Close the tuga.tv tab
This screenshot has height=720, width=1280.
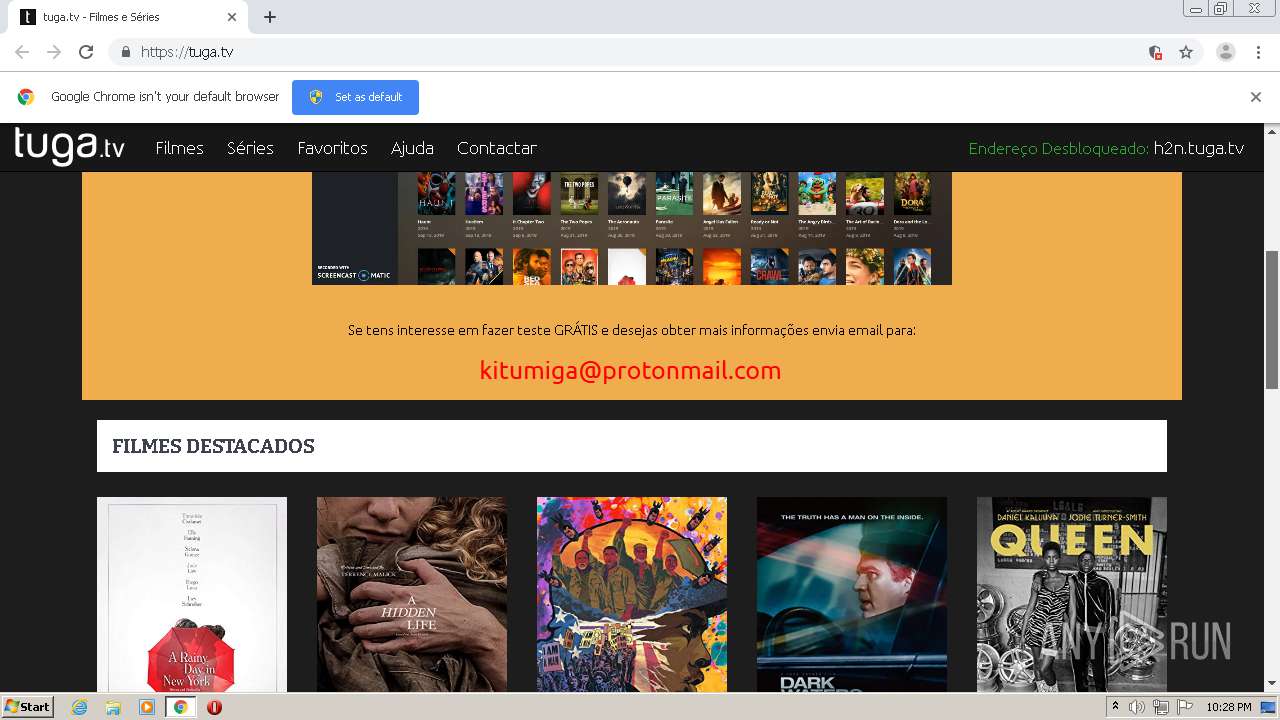pos(232,17)
